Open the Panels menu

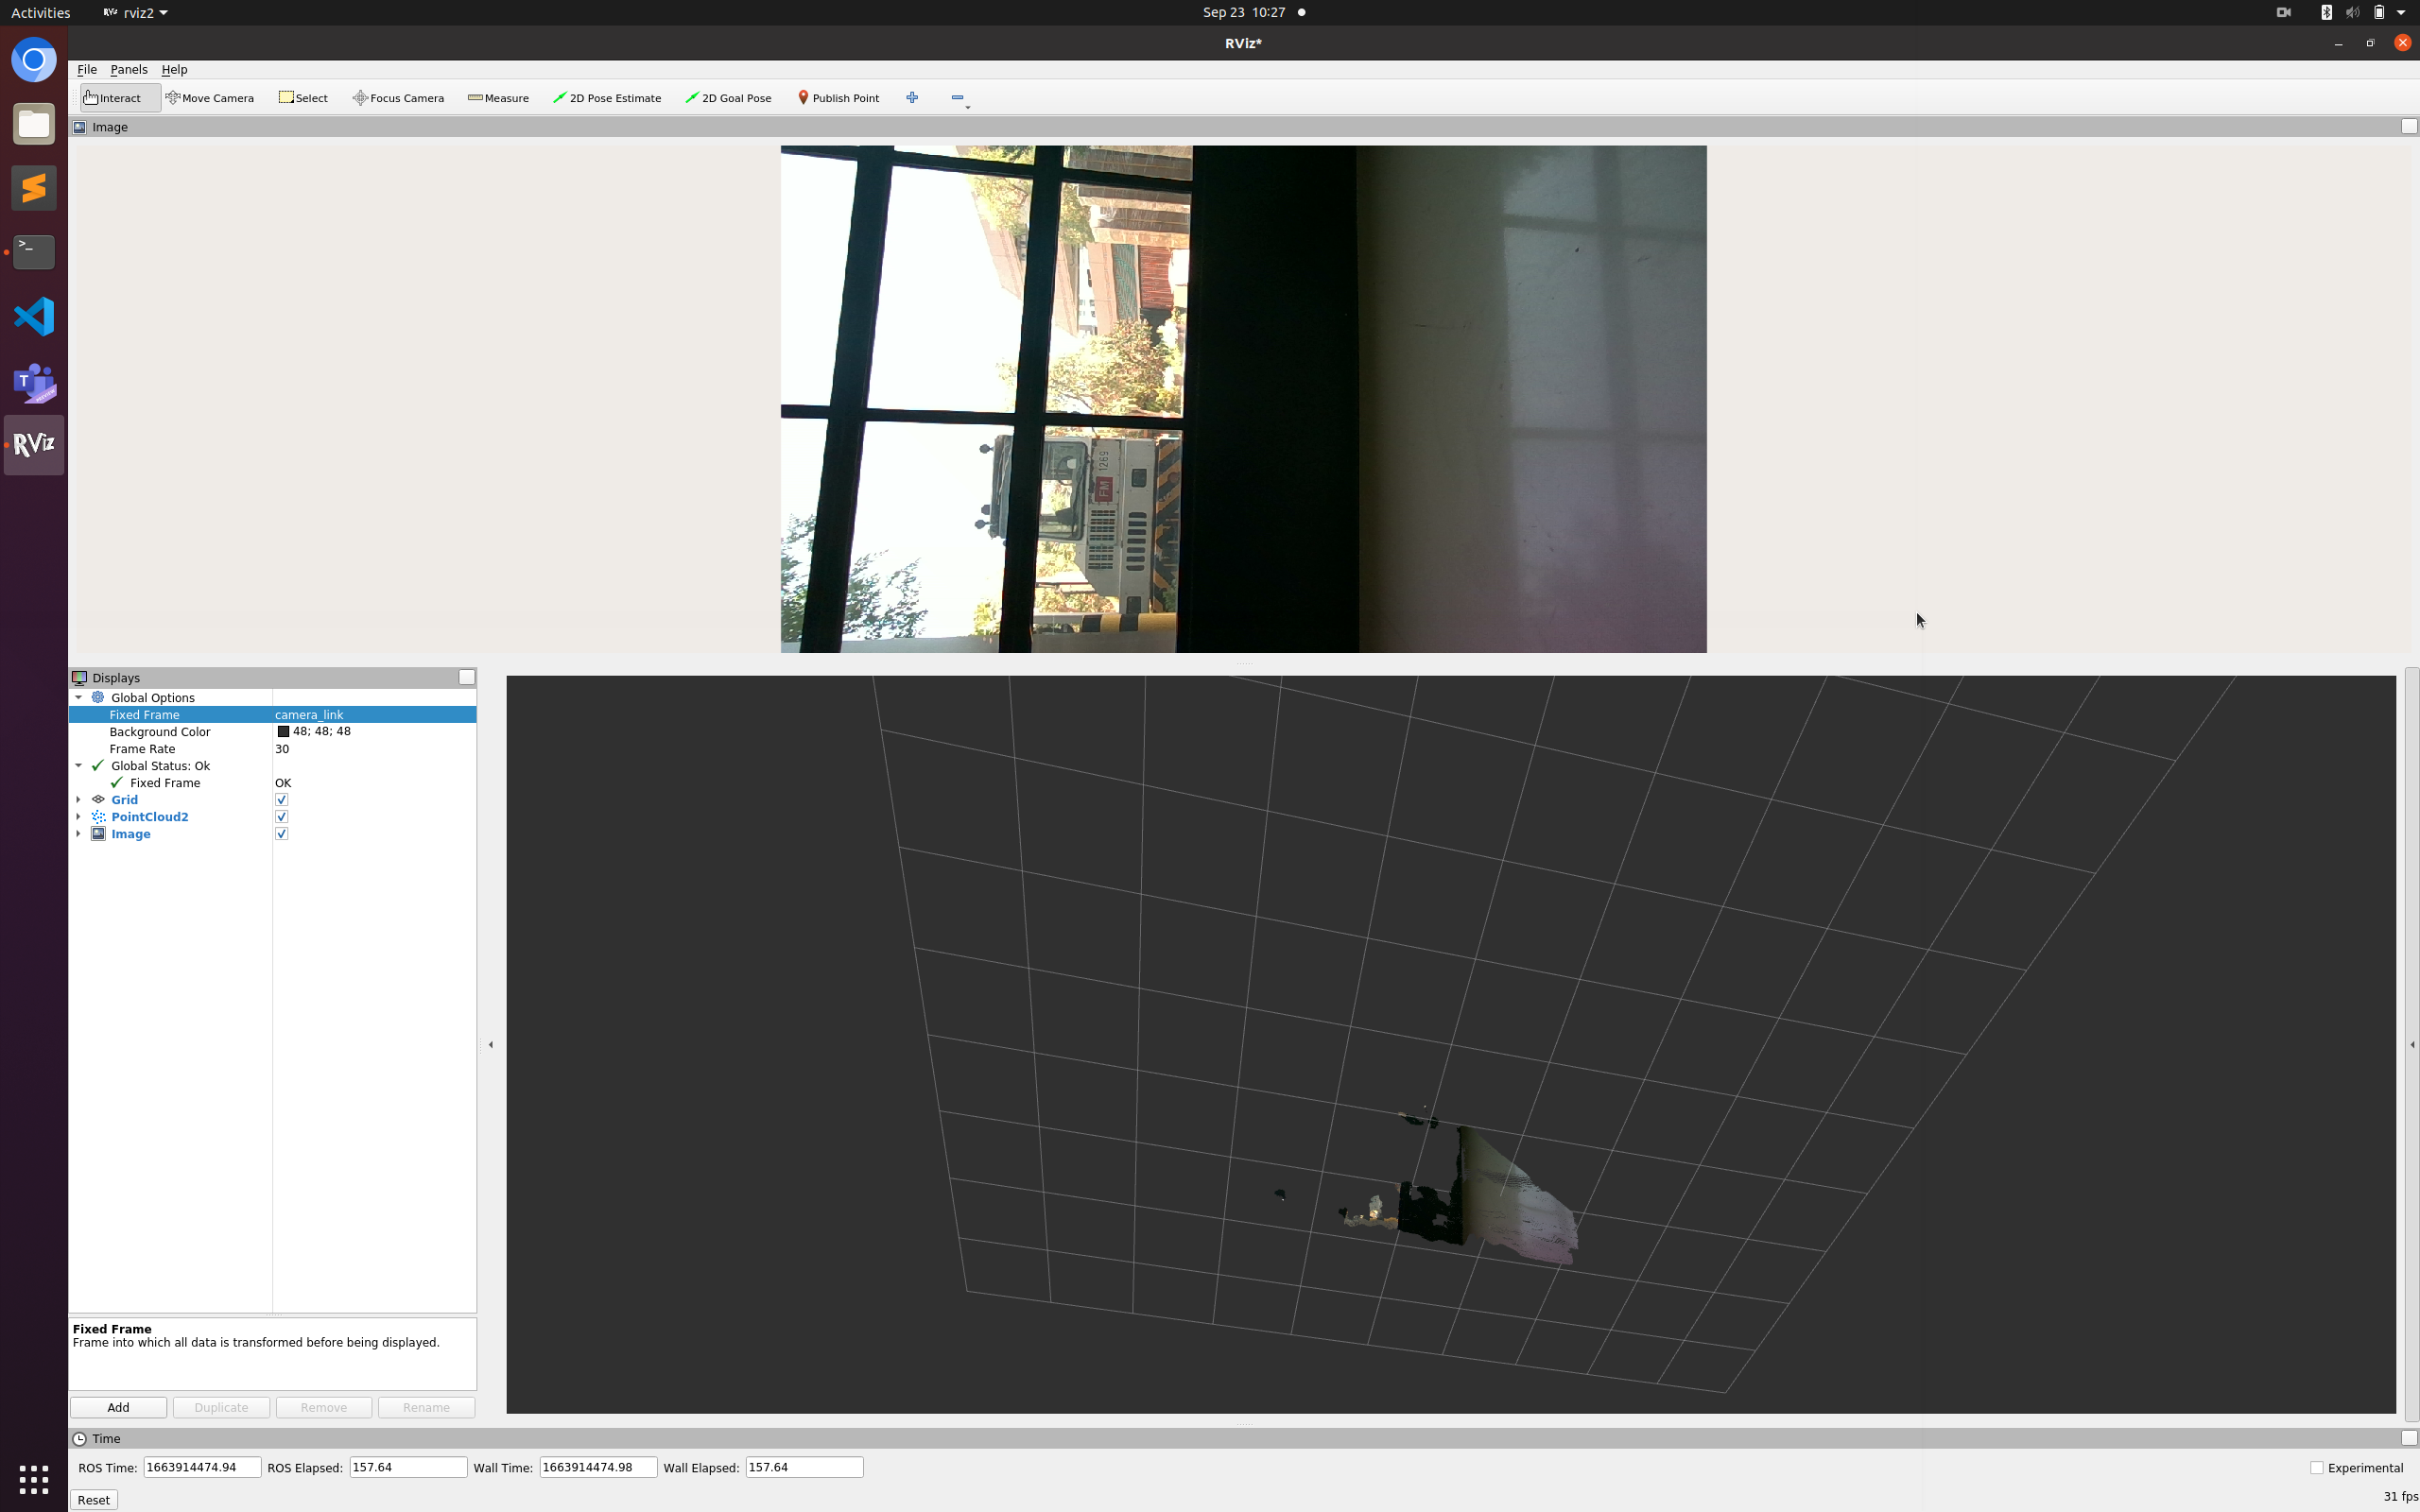pyautogui.click(x=129, y=69)
